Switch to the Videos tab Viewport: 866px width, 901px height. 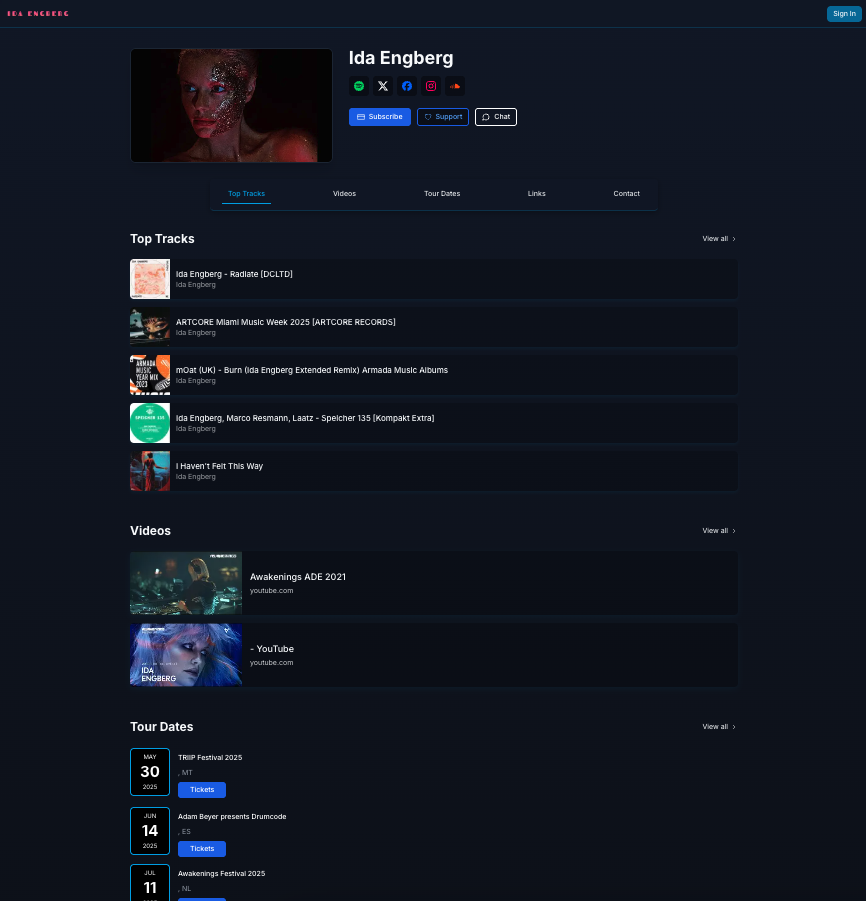coord(344,194)
